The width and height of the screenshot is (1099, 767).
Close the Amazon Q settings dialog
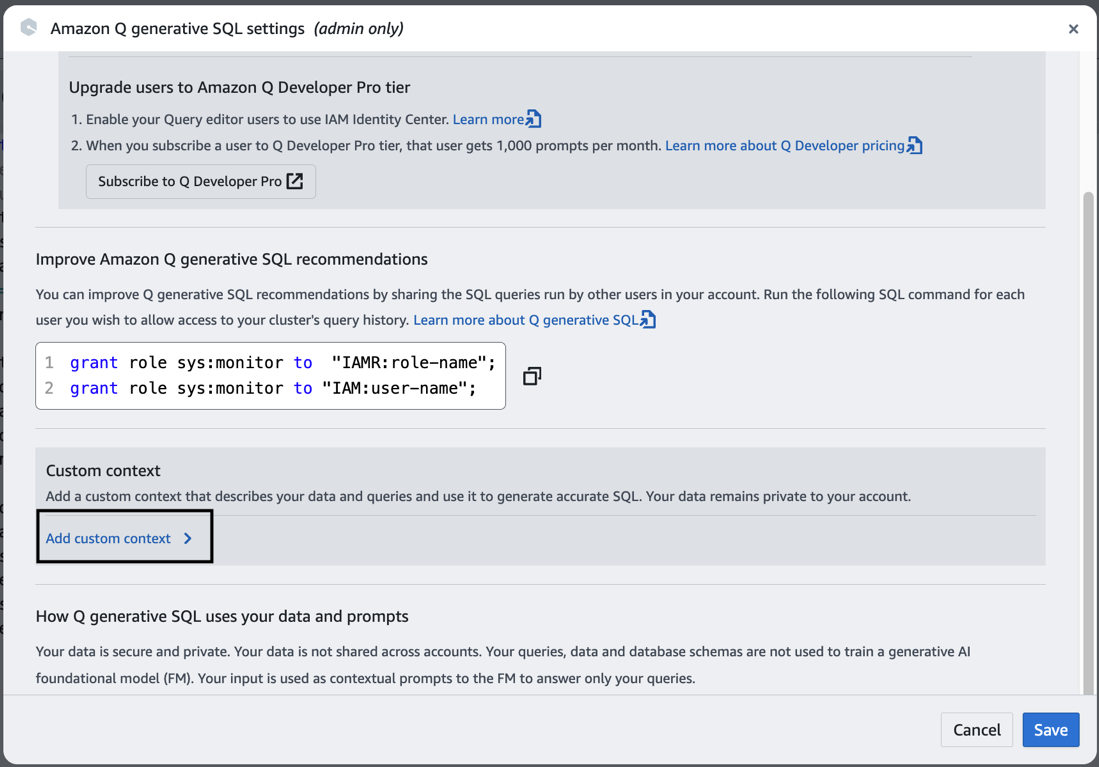point(1073,29)
